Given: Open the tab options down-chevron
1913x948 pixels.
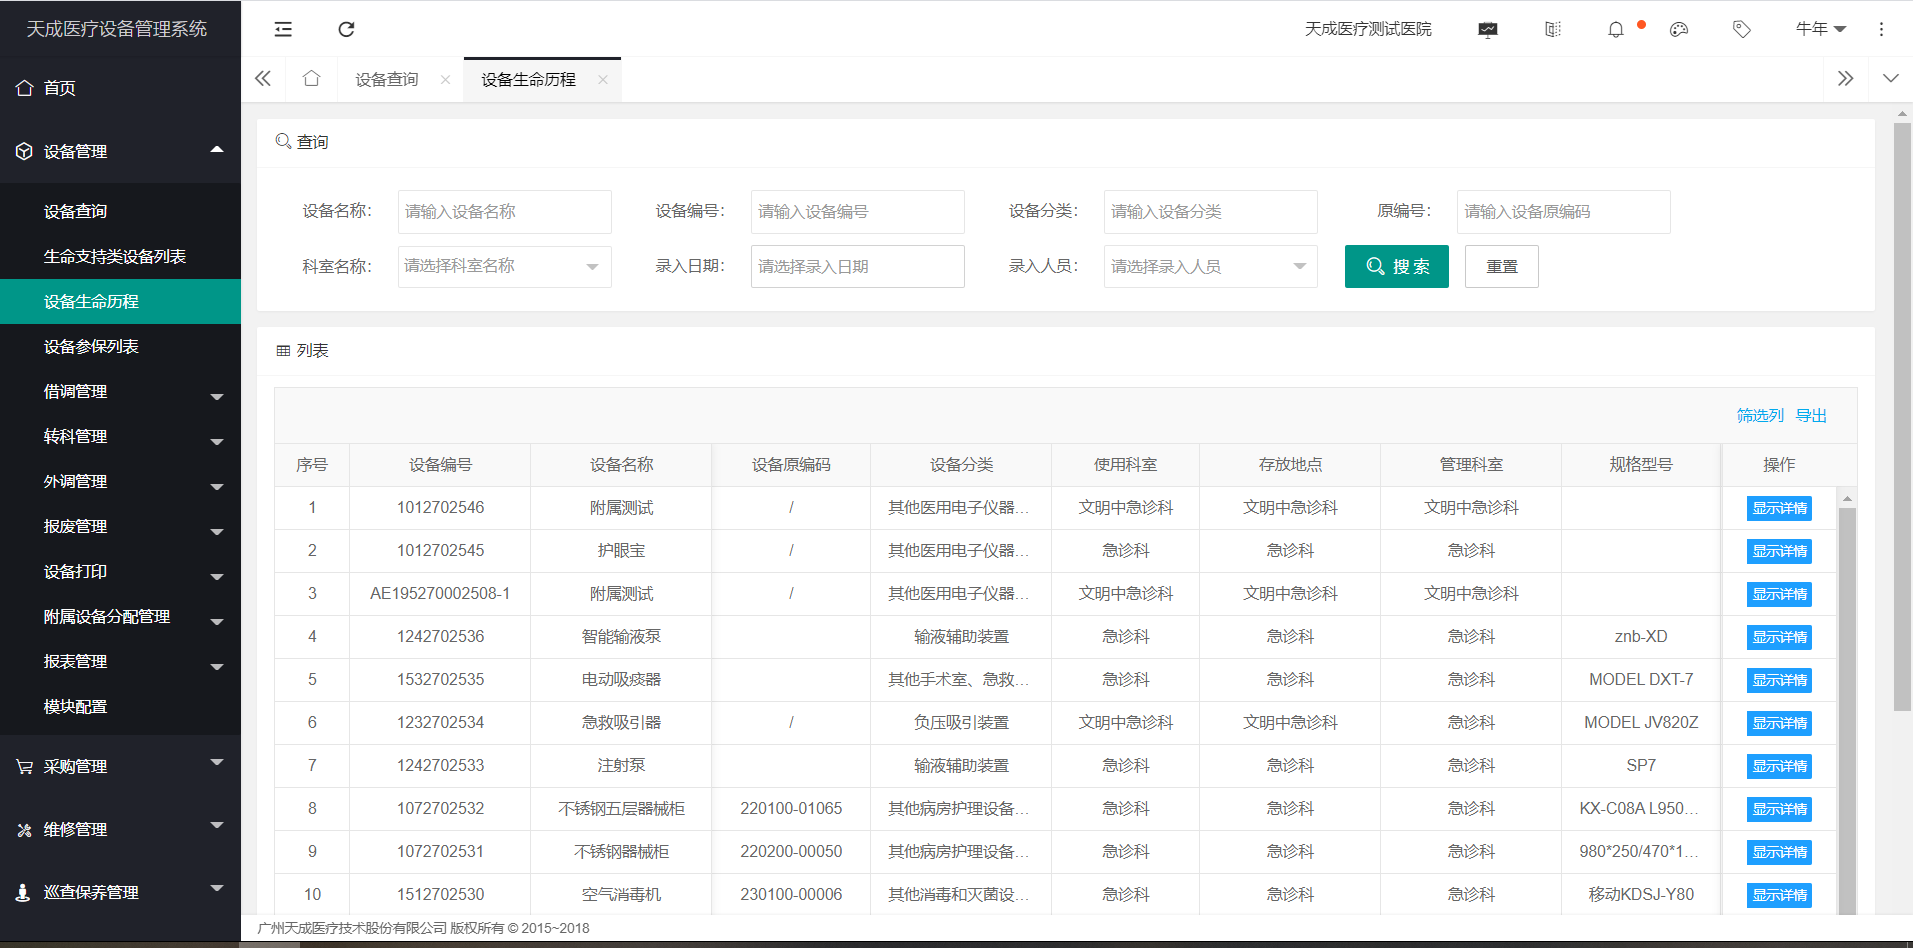Looking at the screenshot, I should point(1890,79).
